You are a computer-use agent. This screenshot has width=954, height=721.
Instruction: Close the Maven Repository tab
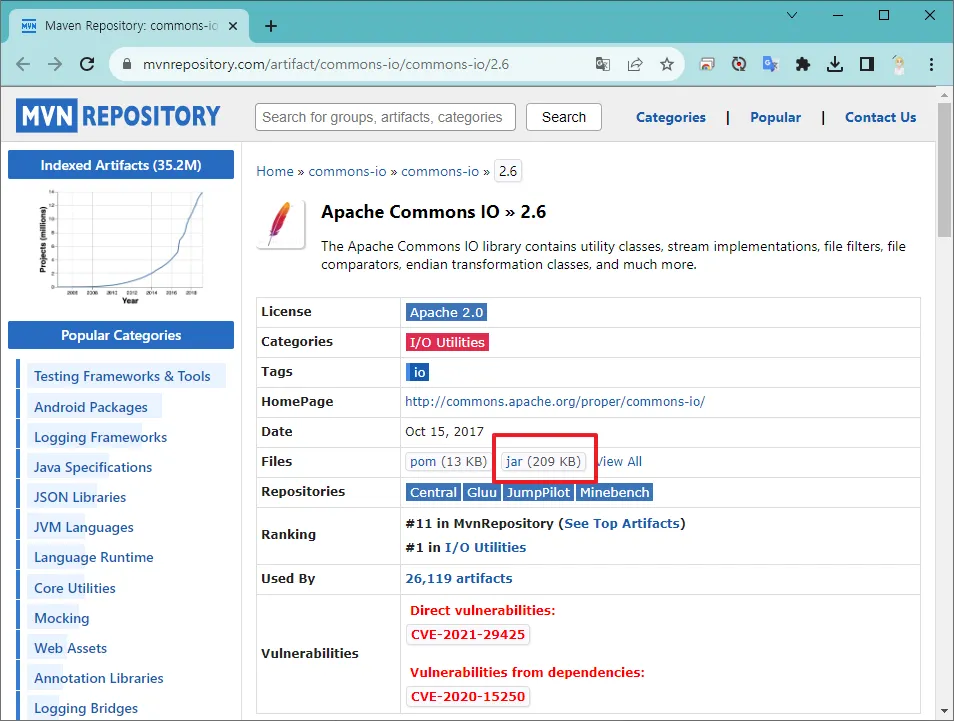tap(232, 26)
